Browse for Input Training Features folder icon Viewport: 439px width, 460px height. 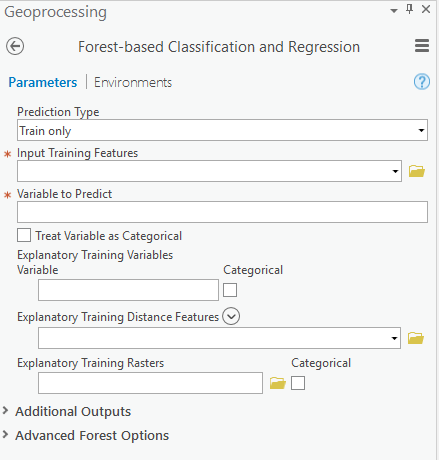(417, 171)
